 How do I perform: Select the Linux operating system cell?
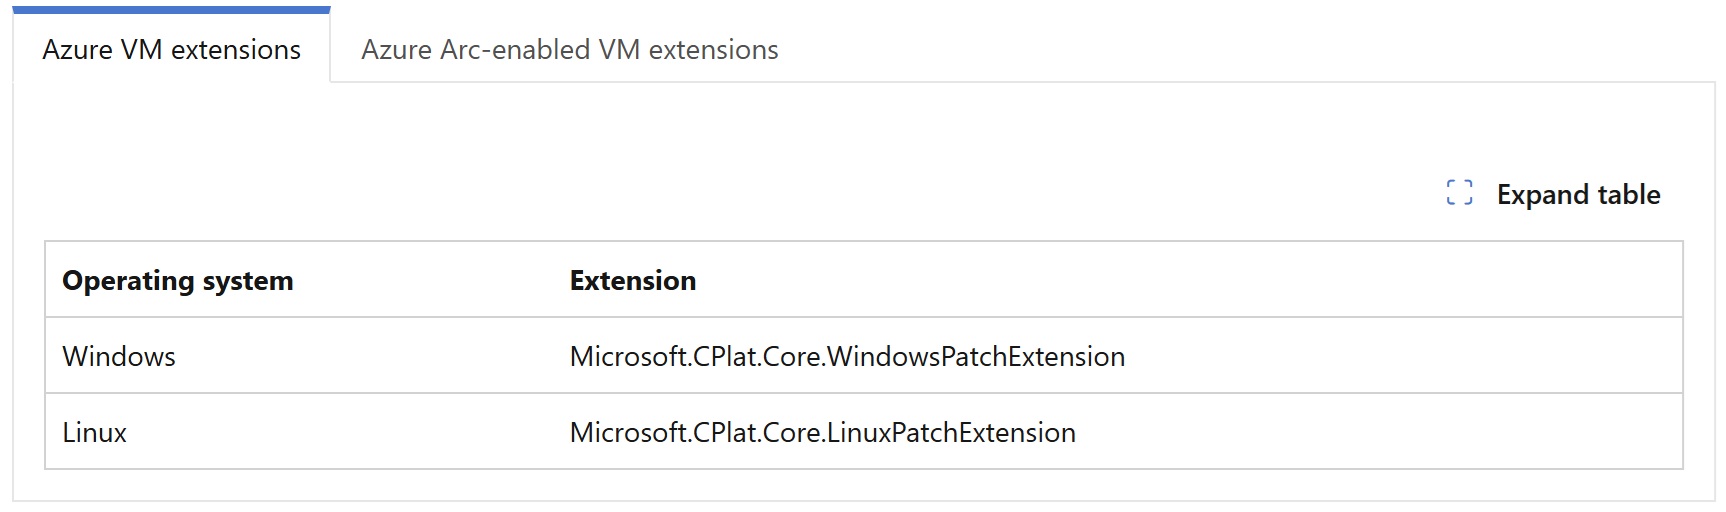[x=94, y=433]
